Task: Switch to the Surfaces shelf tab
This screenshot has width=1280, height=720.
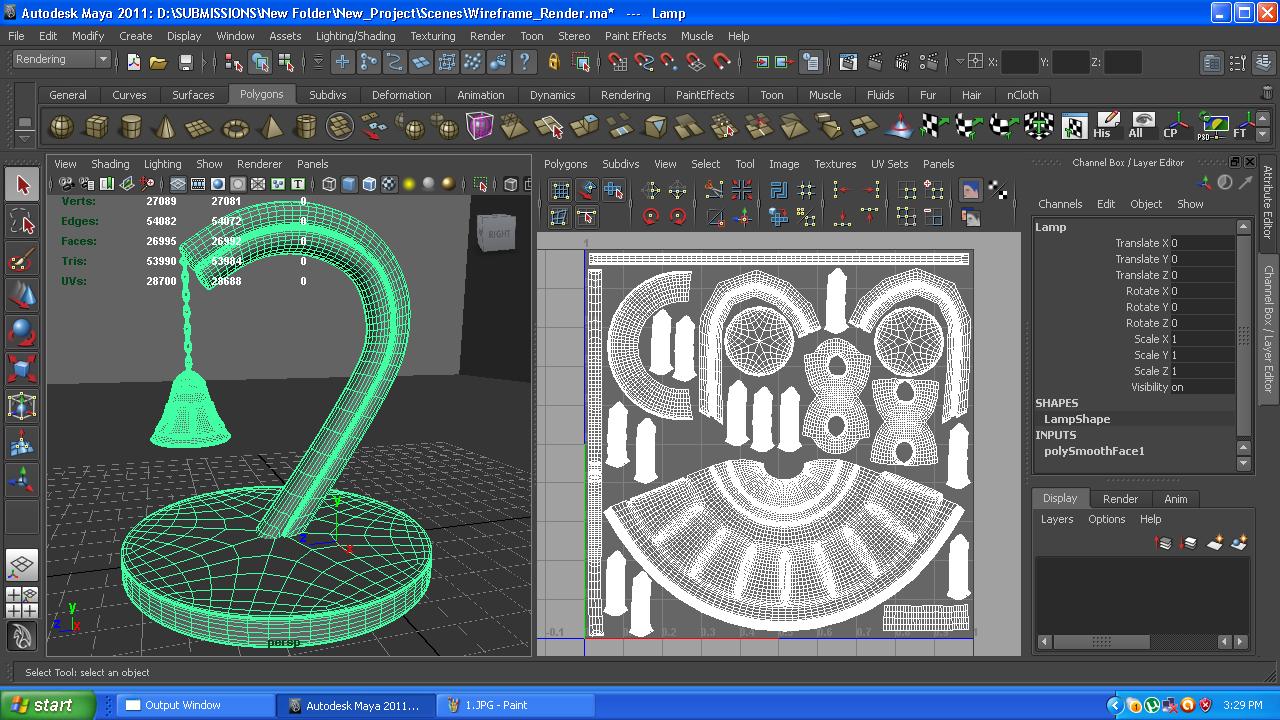Action: point(193,95)
